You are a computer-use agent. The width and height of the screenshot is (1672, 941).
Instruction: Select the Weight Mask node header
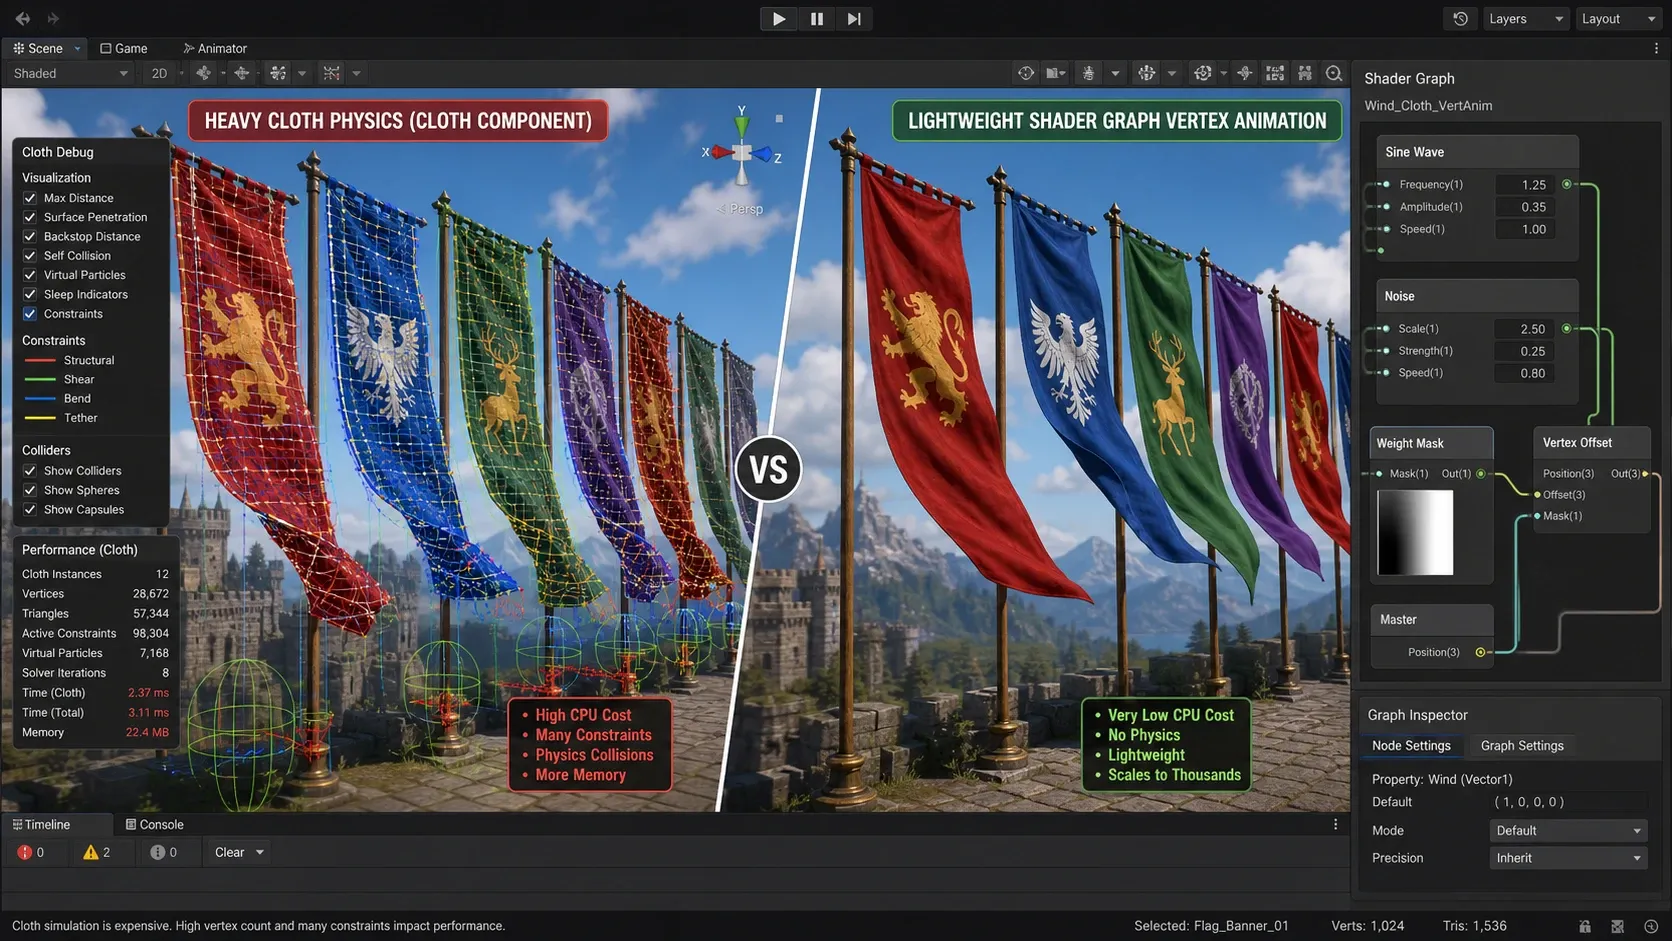point(1431,443)
